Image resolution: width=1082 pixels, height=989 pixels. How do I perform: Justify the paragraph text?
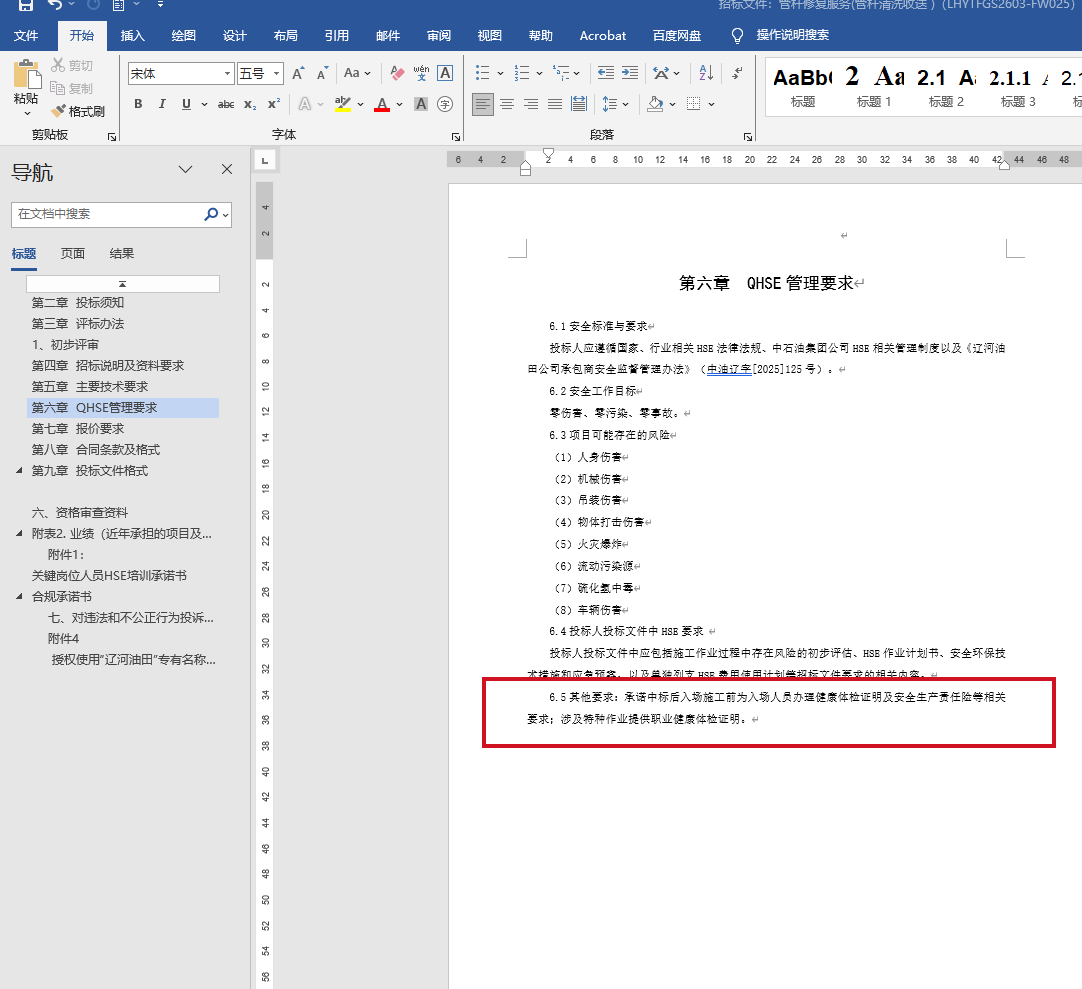point(555,104)
